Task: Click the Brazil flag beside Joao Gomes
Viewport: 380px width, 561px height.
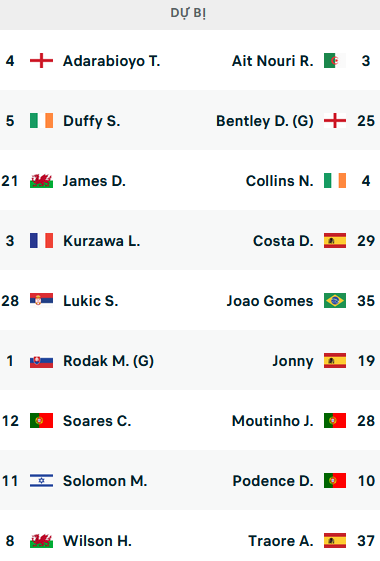Action: click(x=335, y=301)
